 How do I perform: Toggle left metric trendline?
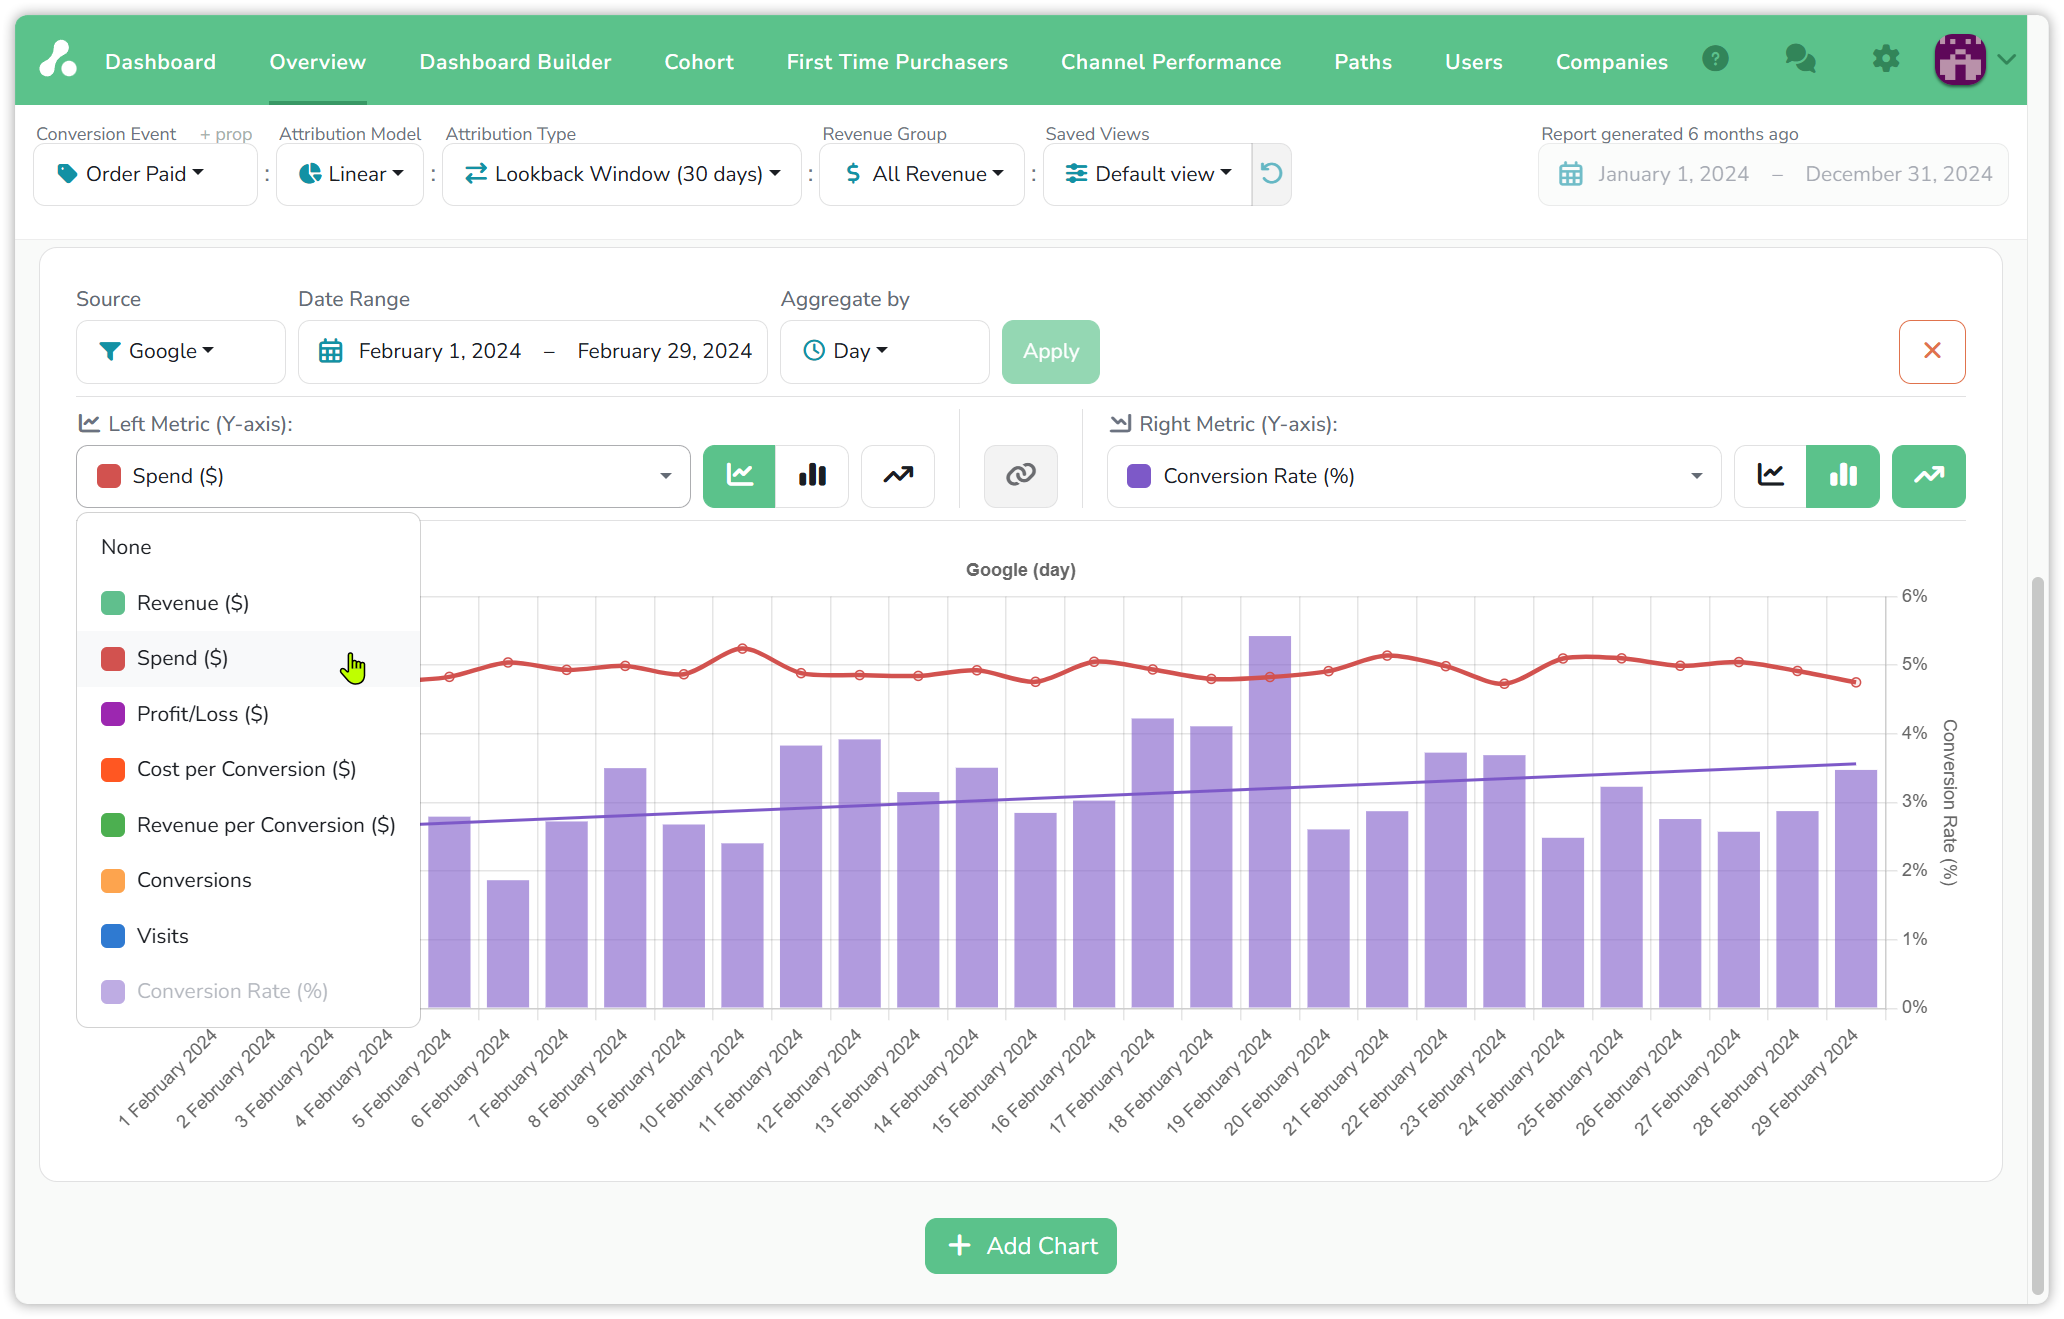tap(898, 476)
